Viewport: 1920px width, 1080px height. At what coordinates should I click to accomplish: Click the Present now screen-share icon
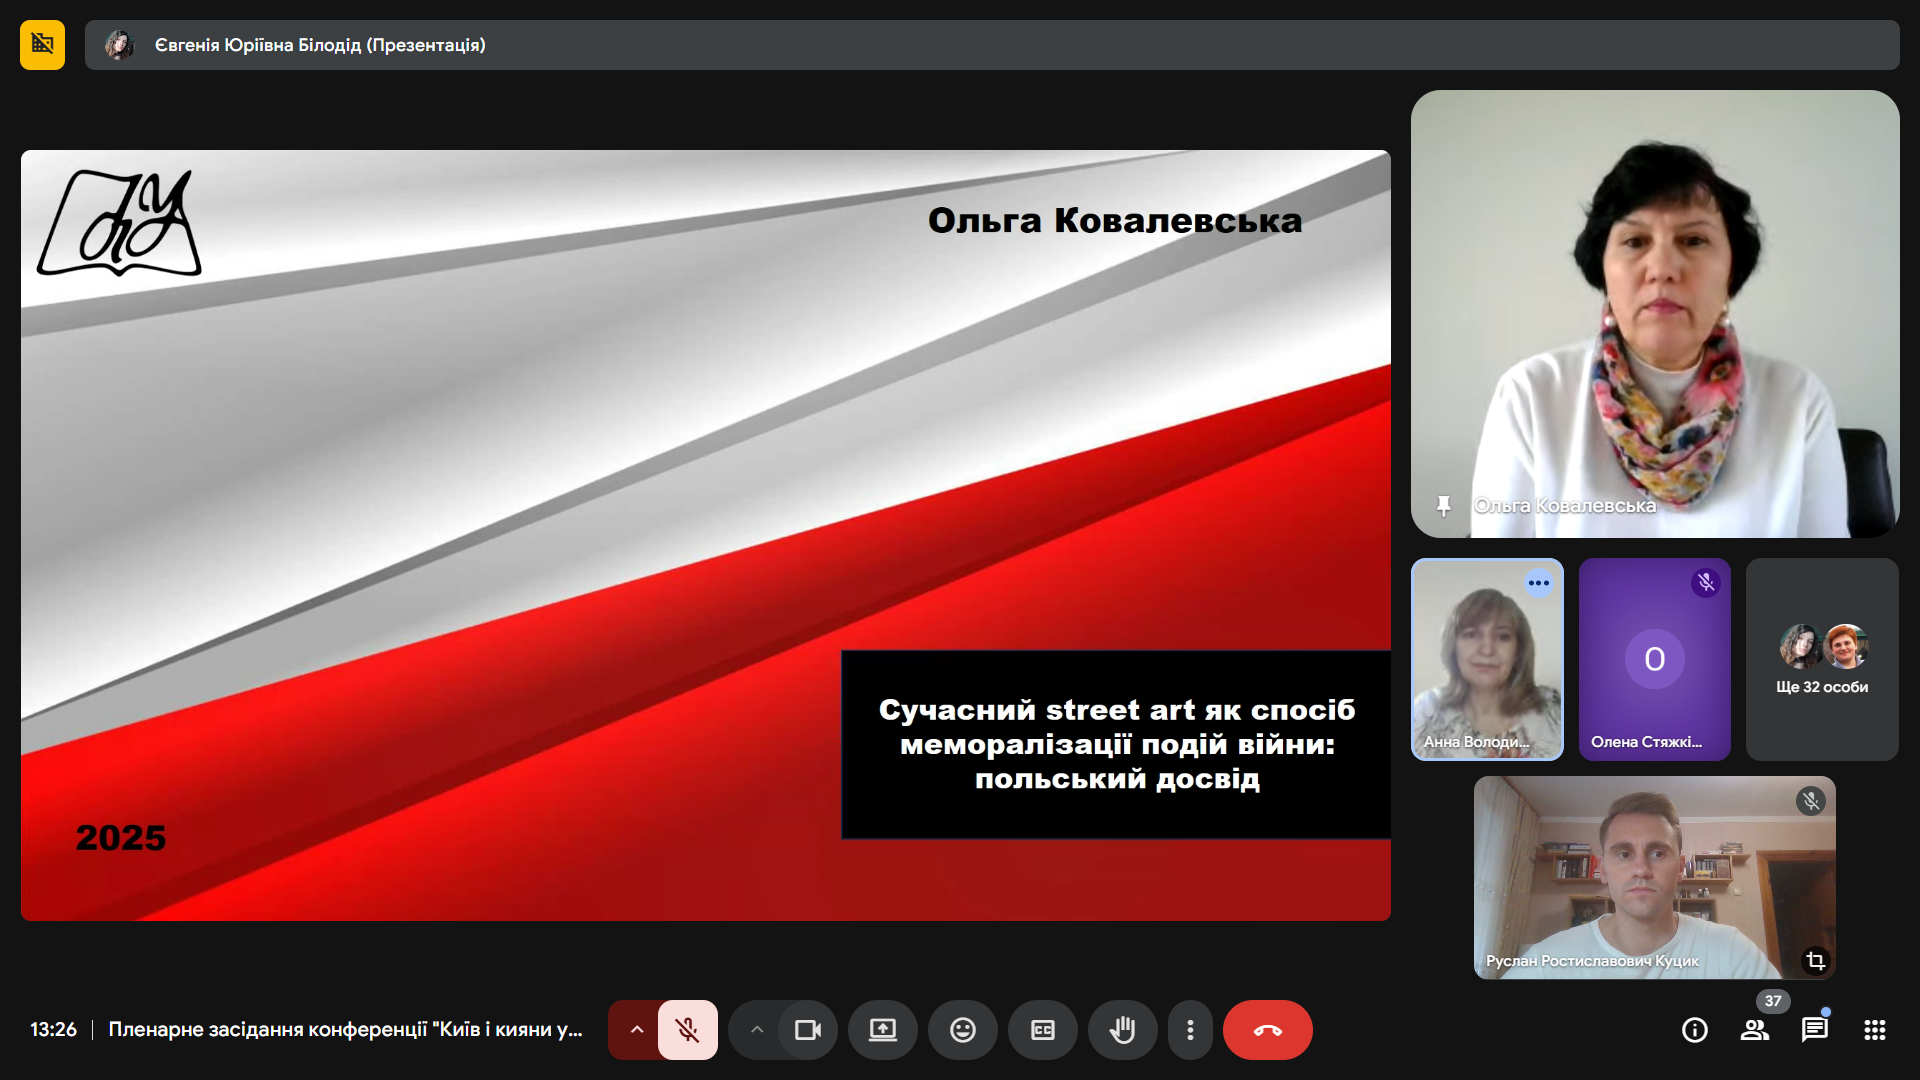(x=882, y=1030)
